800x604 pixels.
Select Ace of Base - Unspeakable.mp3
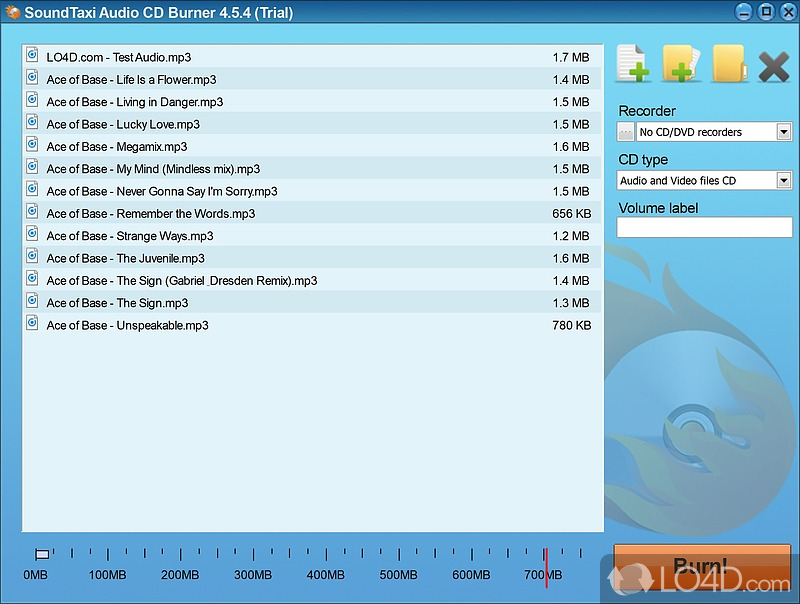click(128, 325)
